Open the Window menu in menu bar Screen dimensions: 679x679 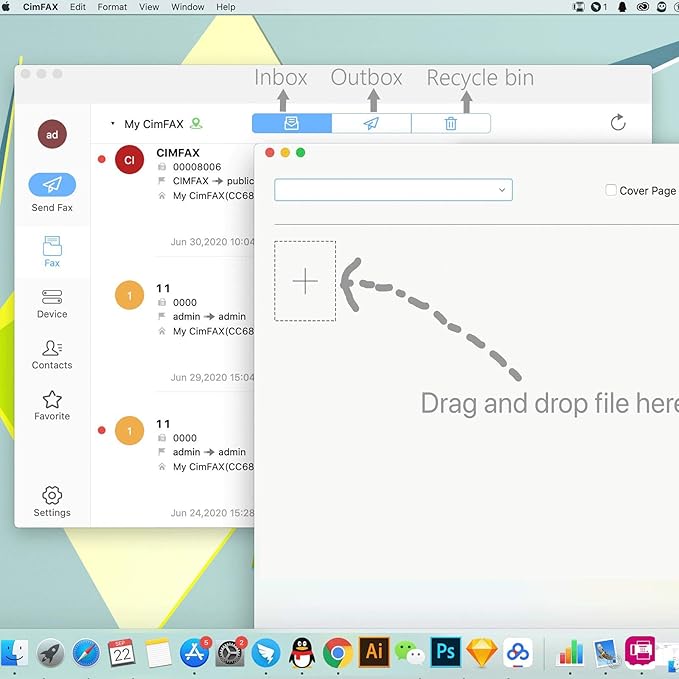pos(188,7)
